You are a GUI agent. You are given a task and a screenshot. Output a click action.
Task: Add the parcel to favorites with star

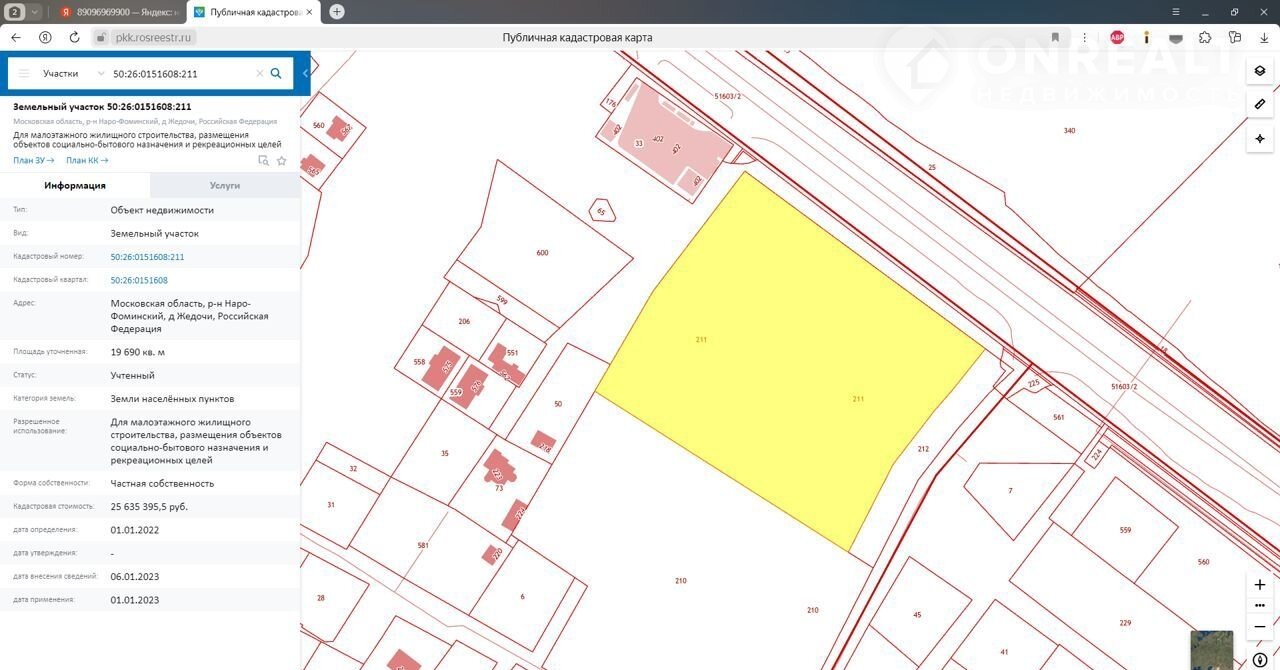(282, 160)
